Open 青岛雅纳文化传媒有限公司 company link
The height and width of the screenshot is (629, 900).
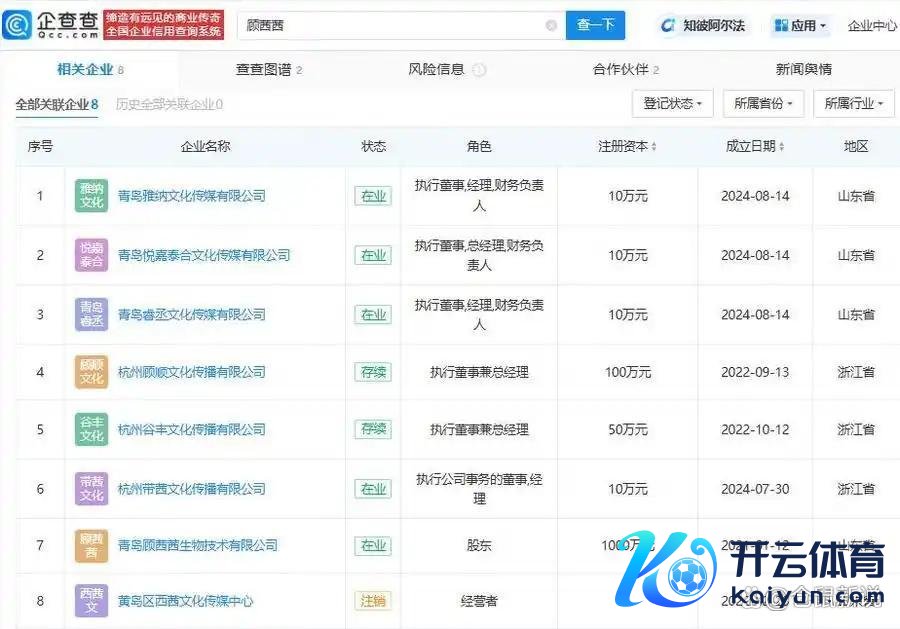[191, 196]
